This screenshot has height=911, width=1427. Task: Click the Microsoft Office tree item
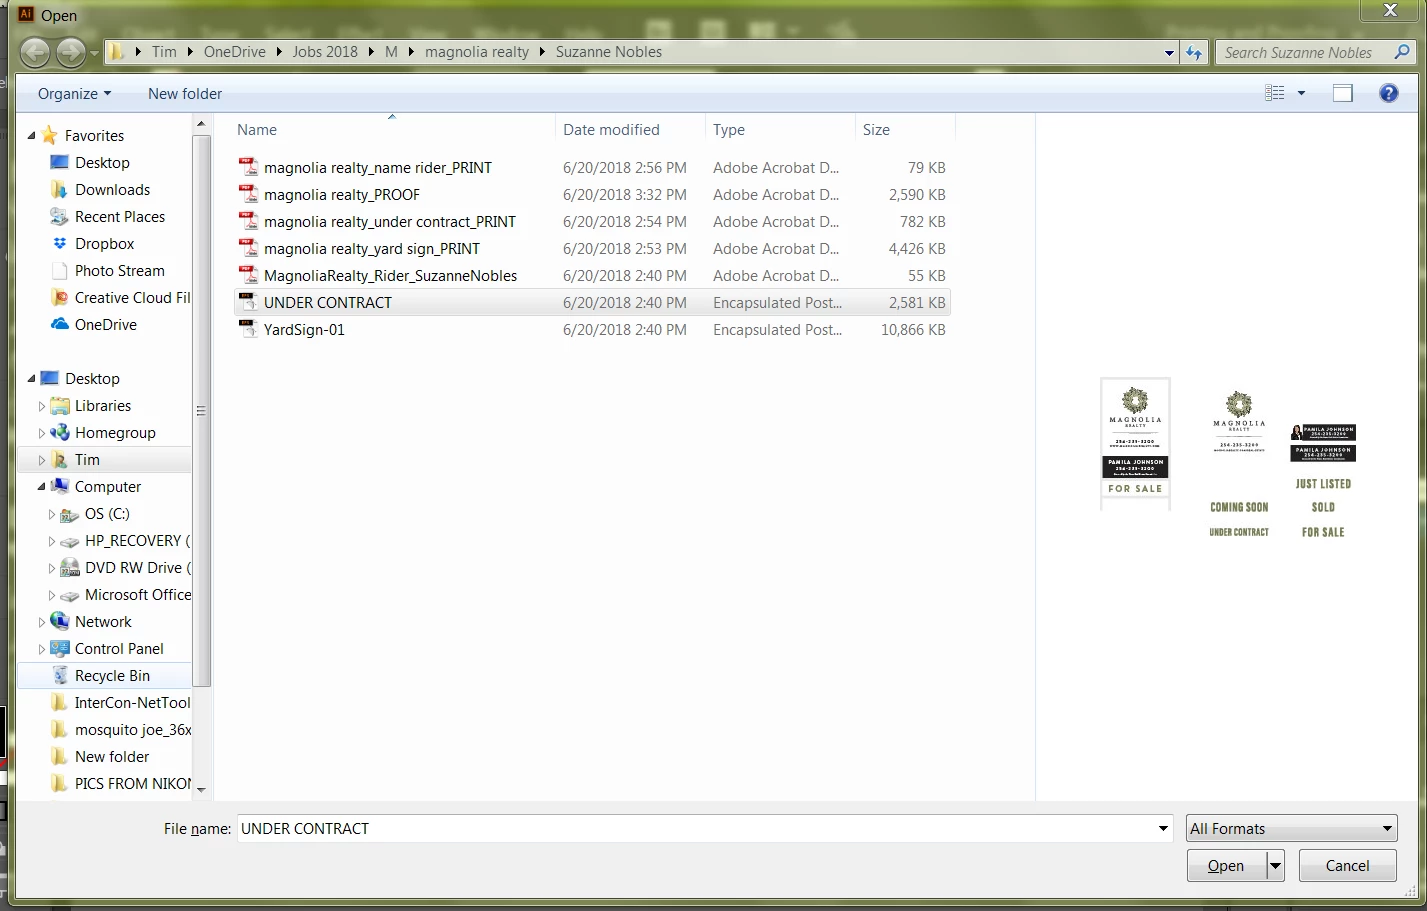[x=125, y=594]
